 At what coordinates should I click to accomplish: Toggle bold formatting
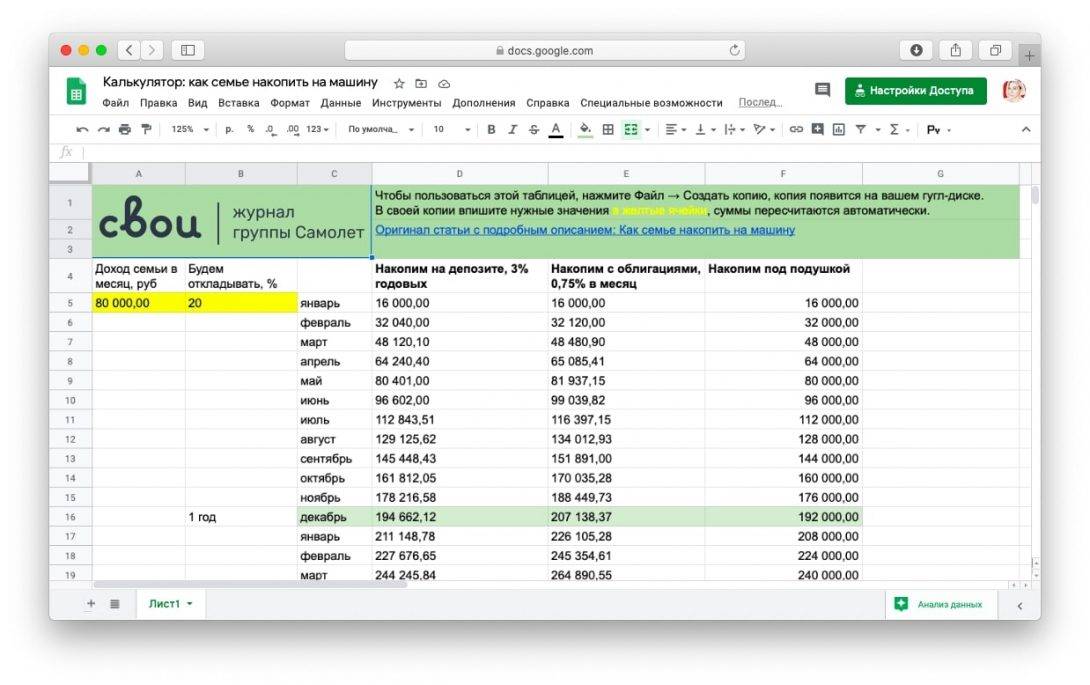[x=491, y=129]
